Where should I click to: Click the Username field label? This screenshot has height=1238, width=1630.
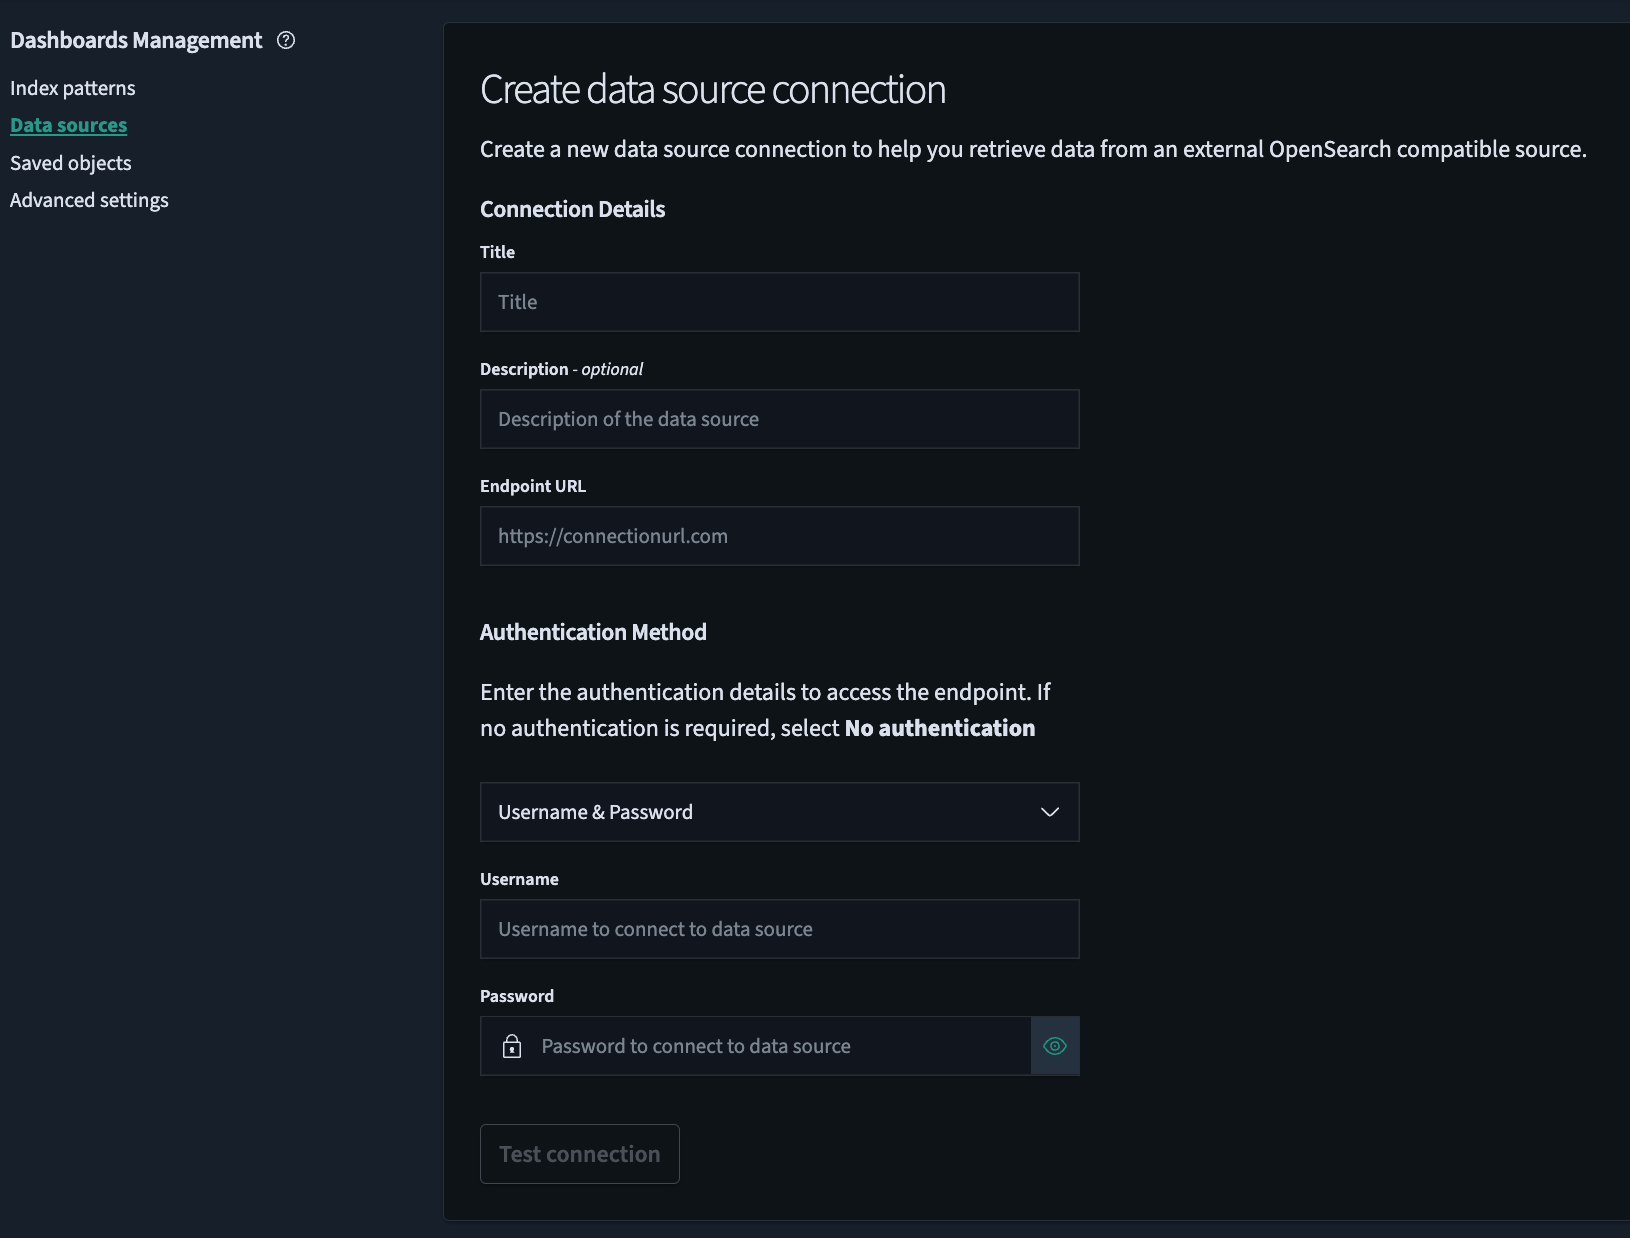[519, 879]
